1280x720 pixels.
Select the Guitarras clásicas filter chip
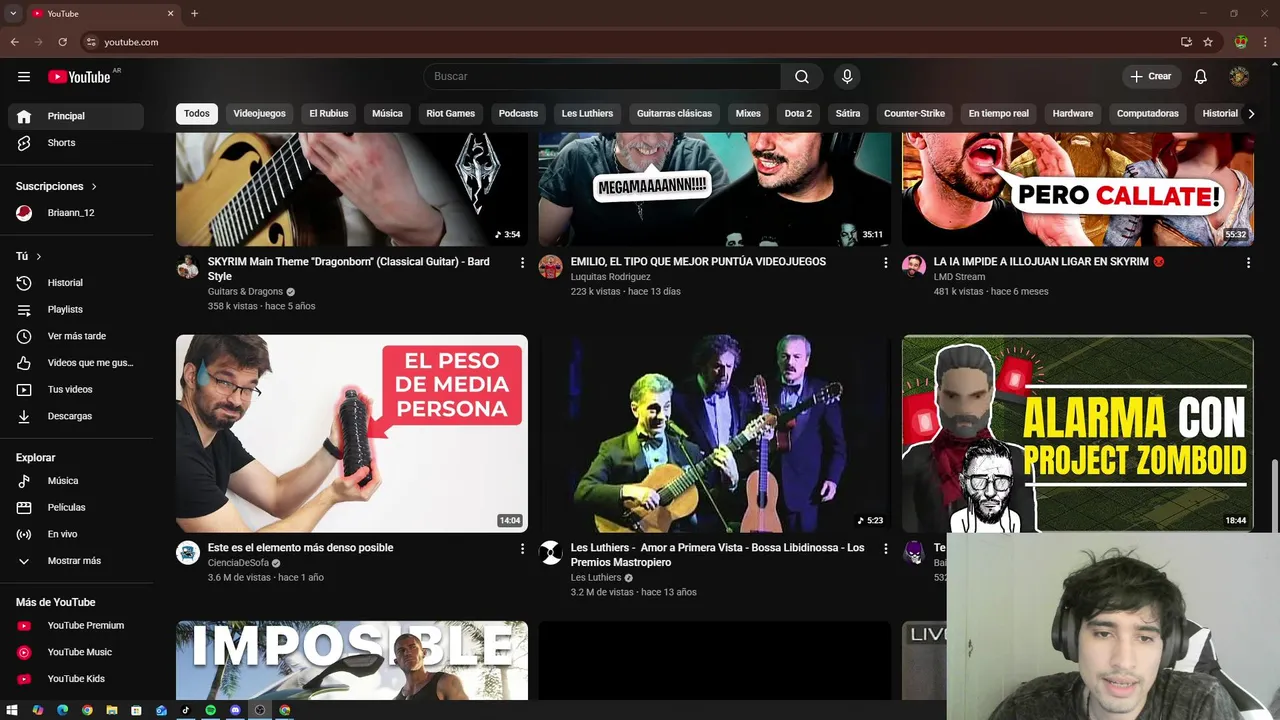click(675, 114)
